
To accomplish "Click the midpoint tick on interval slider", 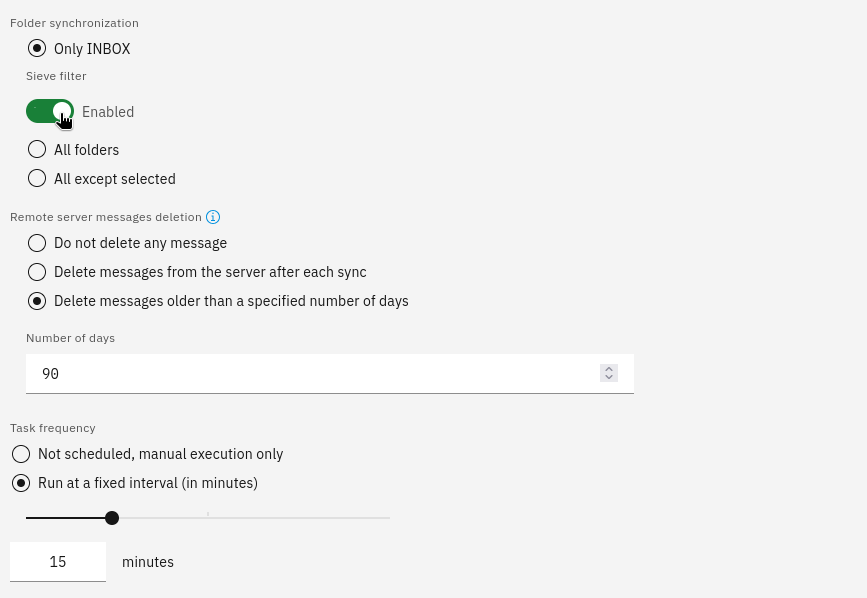I will pyautogui.click(x=208, y=515).
